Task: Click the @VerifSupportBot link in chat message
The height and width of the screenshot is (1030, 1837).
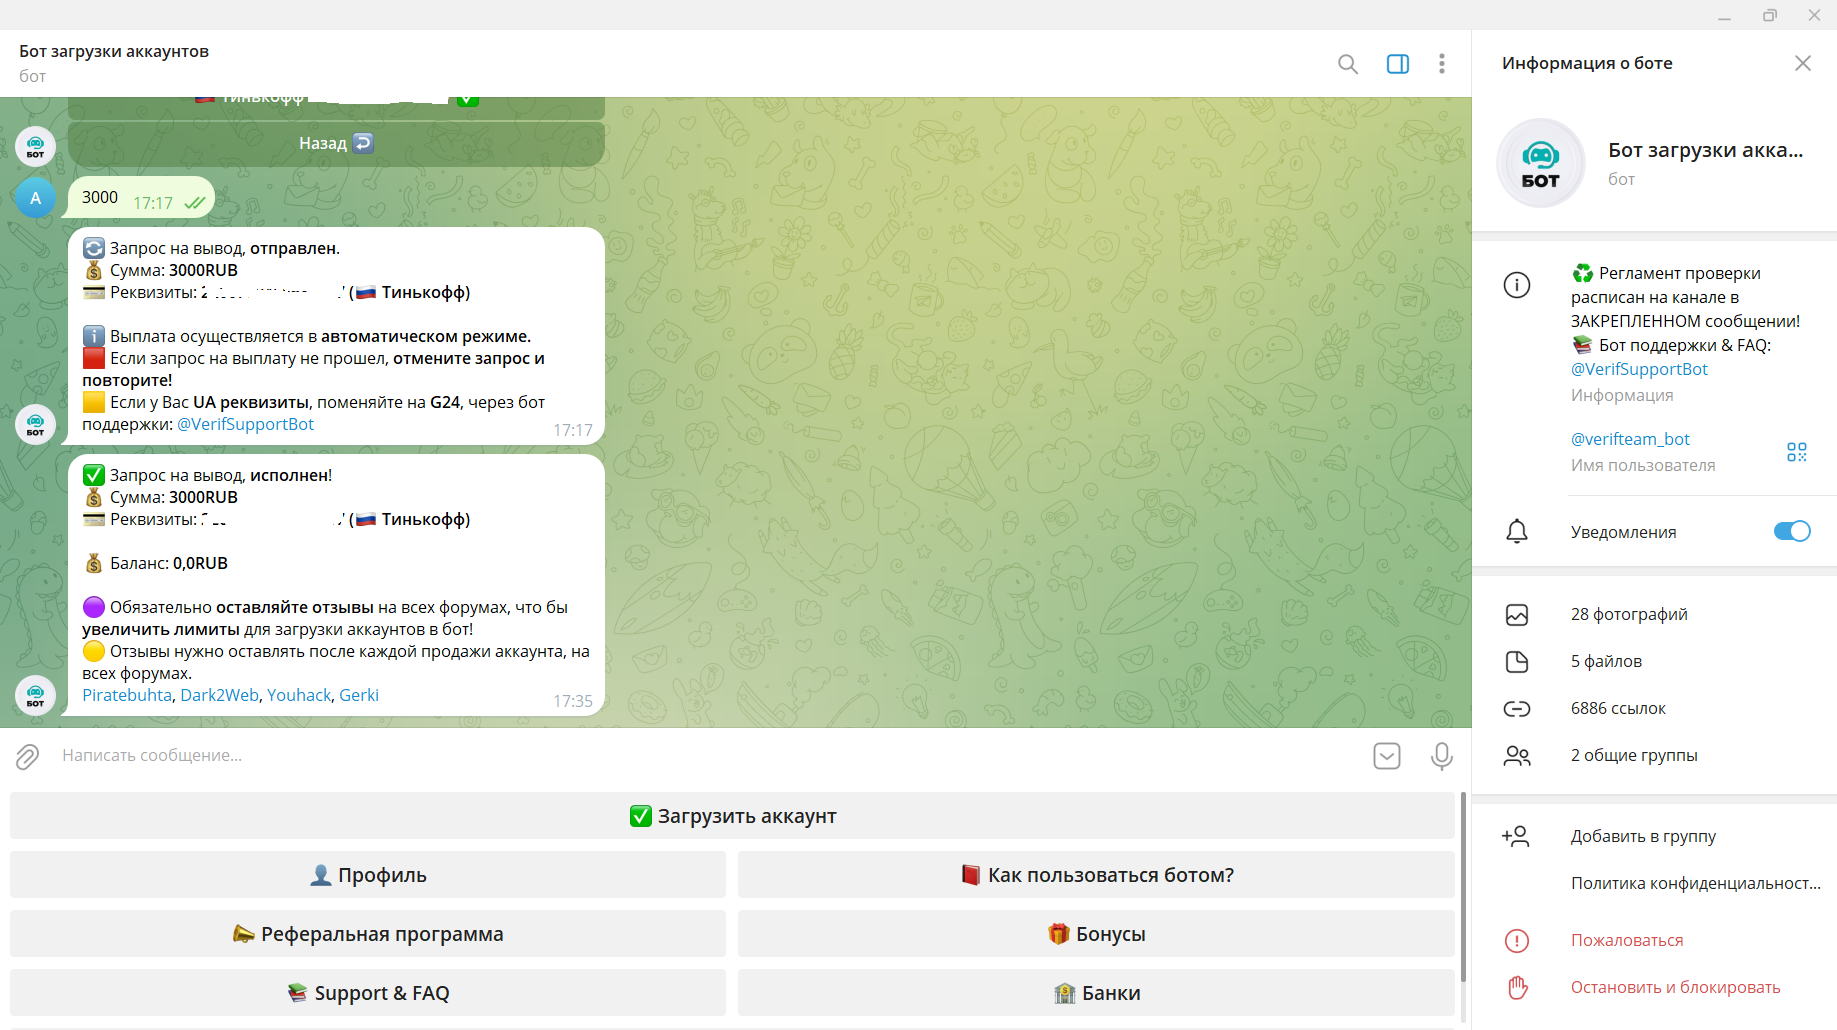Action: pyautogui.click(x=245, y=424)
